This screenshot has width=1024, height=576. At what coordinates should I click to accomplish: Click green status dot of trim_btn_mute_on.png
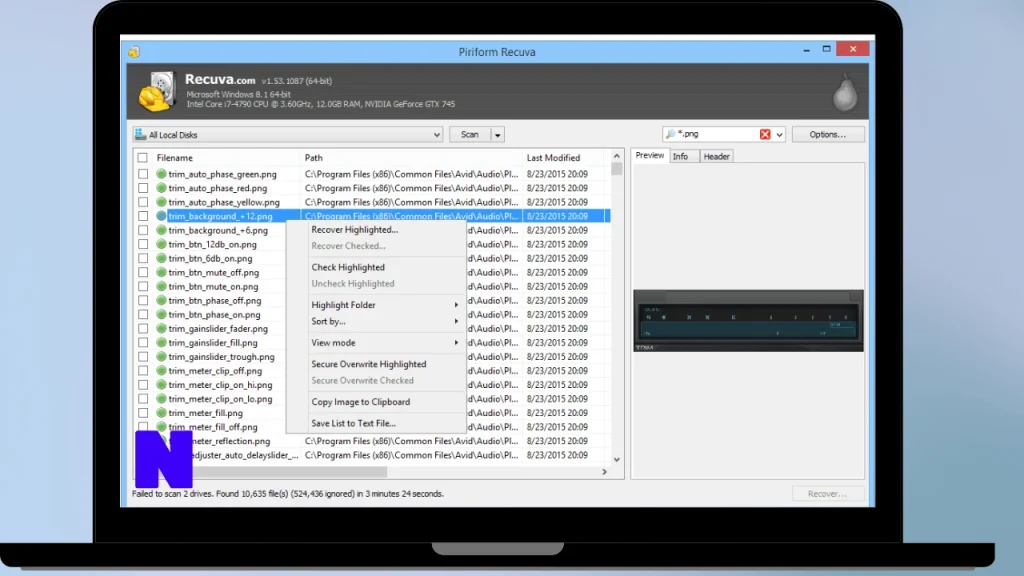(x=161, y=286)
